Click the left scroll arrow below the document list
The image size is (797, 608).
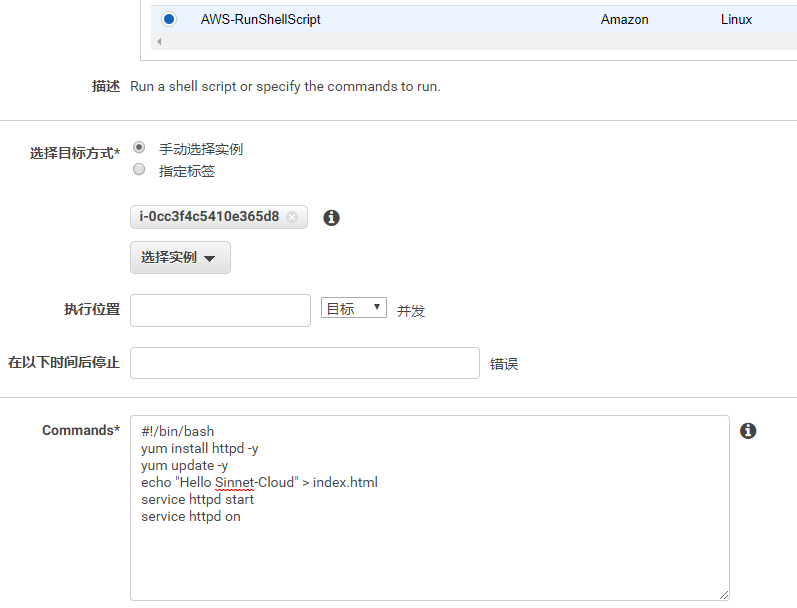[x=159, y=42]
